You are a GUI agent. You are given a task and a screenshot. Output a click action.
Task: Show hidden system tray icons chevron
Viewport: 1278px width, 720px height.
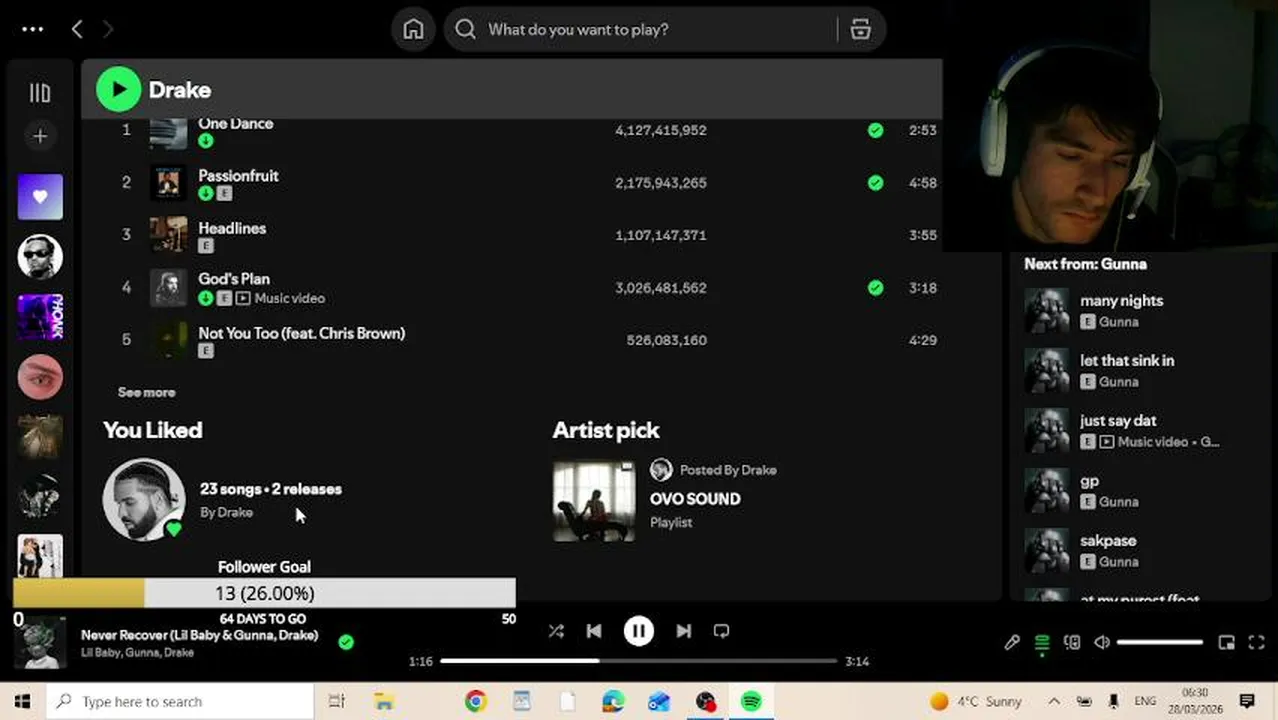pyautogui.click(x=1054, y=701)
